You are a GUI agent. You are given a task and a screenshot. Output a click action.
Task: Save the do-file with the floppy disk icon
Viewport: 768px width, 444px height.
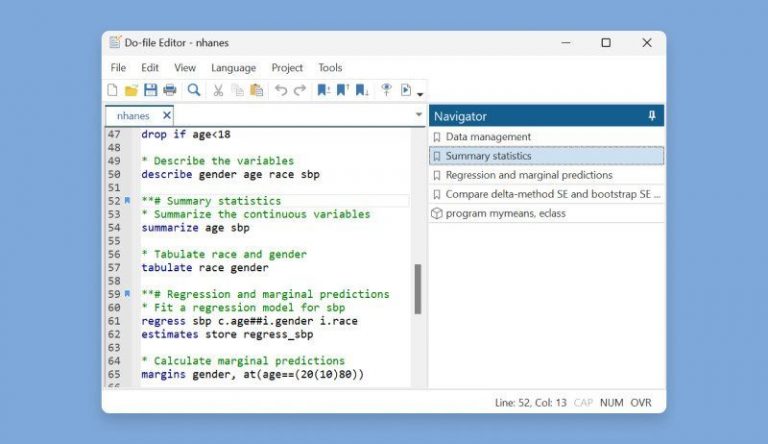(x=150, y=90)
